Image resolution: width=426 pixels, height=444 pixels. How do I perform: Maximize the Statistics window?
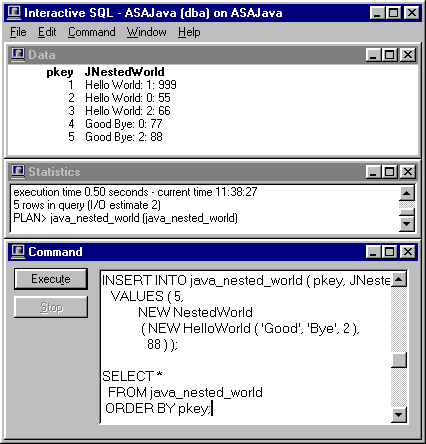point(389,172)
